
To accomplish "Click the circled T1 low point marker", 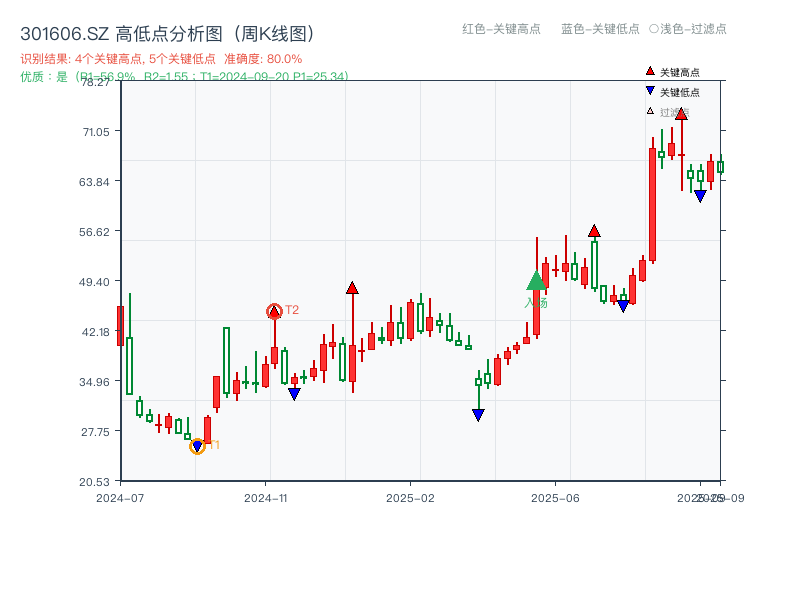I will pos(197,446).
